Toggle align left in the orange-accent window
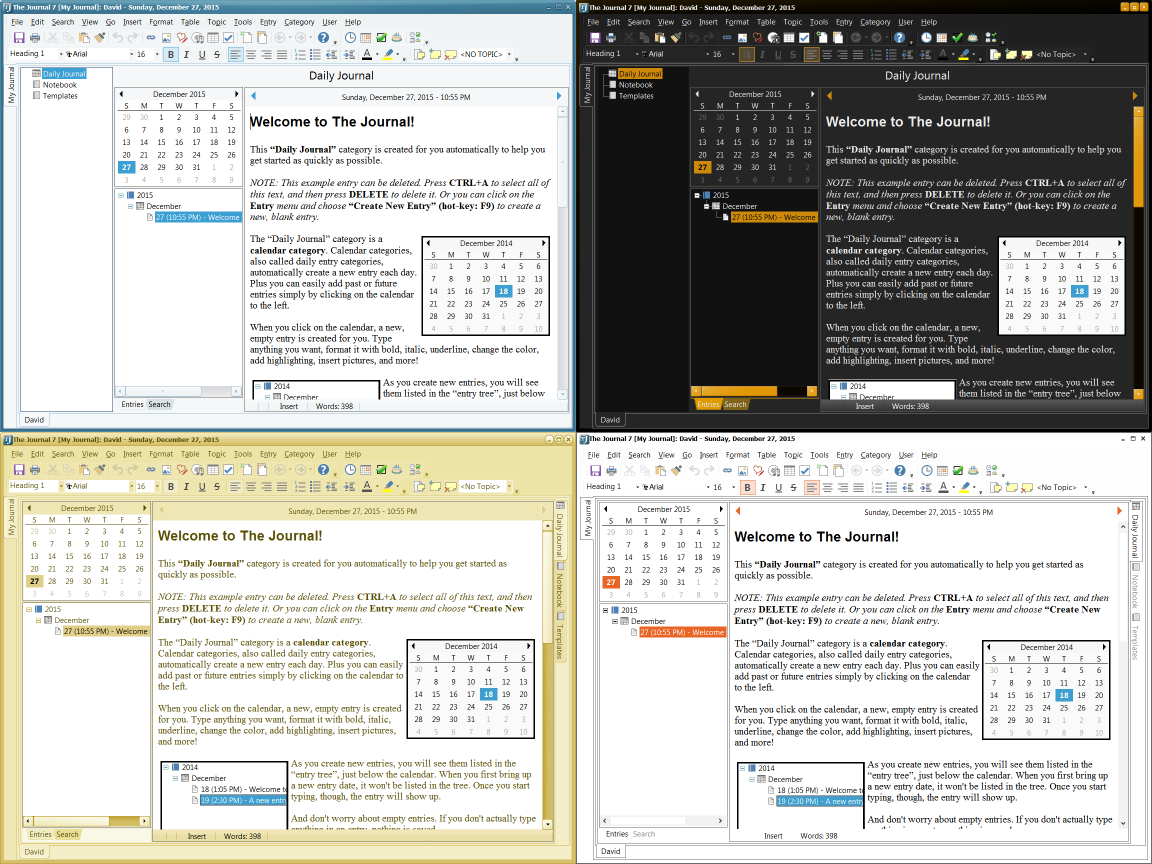The width and height of the screenshot is (1152, 864). [812, 487]
